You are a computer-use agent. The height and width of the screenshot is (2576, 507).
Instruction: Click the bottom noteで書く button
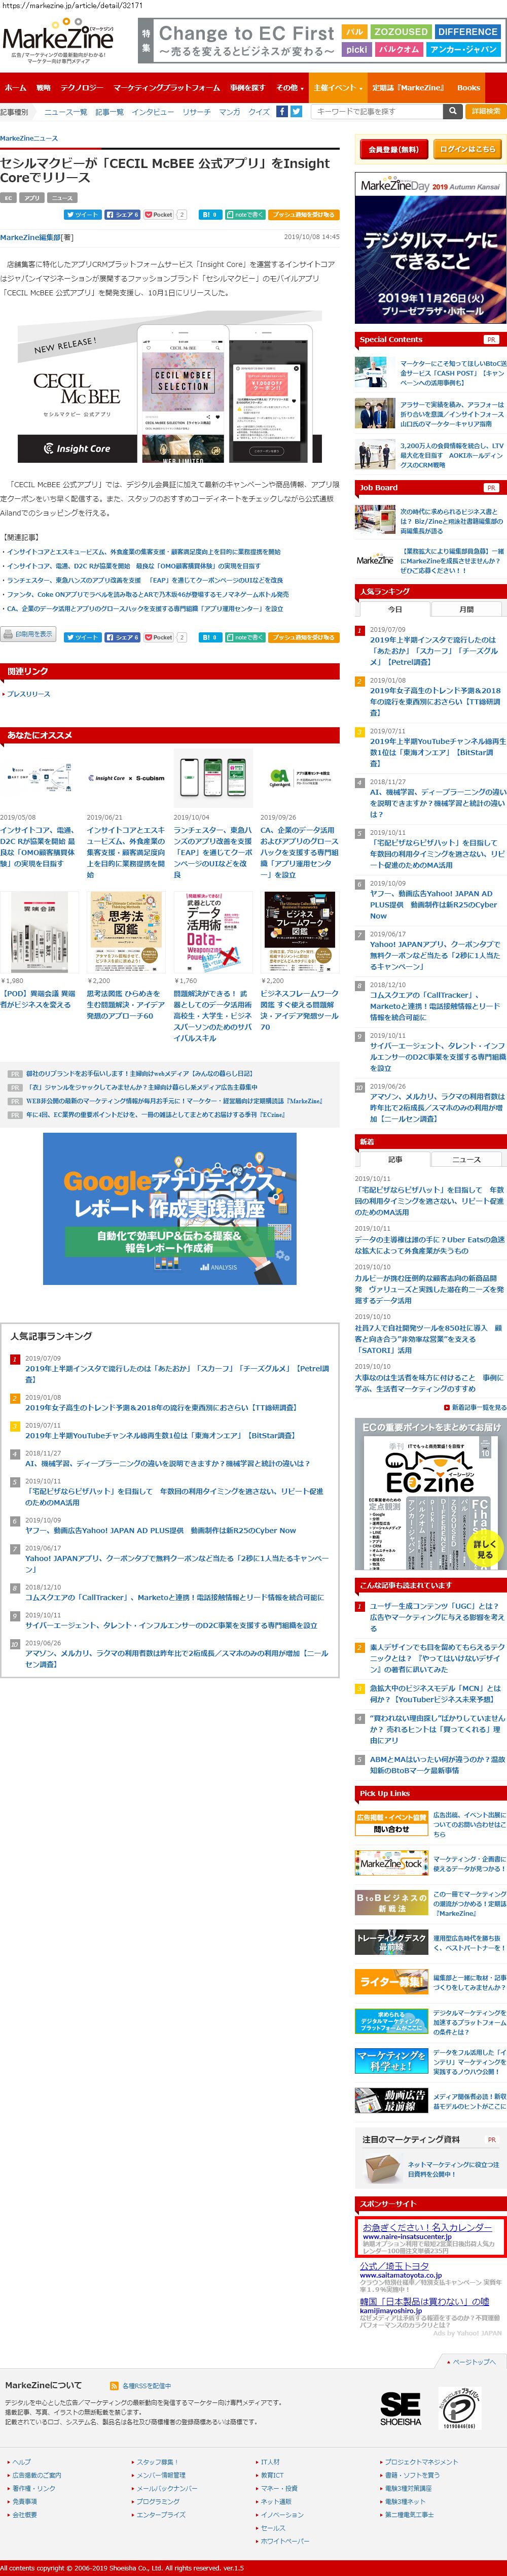(x=245, y=637)
